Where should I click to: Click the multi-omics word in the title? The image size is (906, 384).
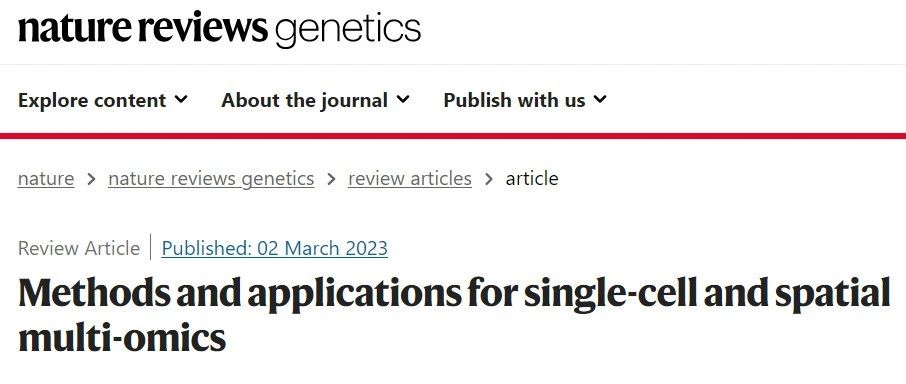pyautogui.click(x=122, y=337)
